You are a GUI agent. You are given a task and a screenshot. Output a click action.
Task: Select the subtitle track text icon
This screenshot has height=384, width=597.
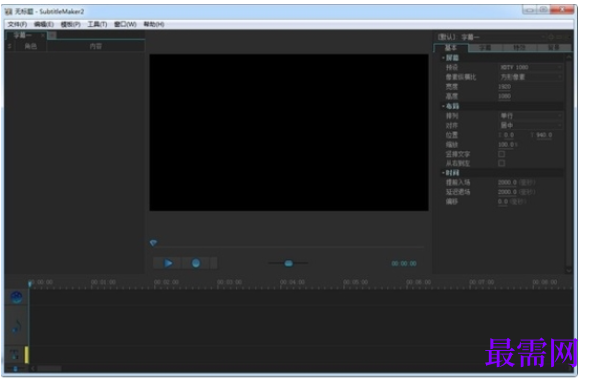coord(15,355)
